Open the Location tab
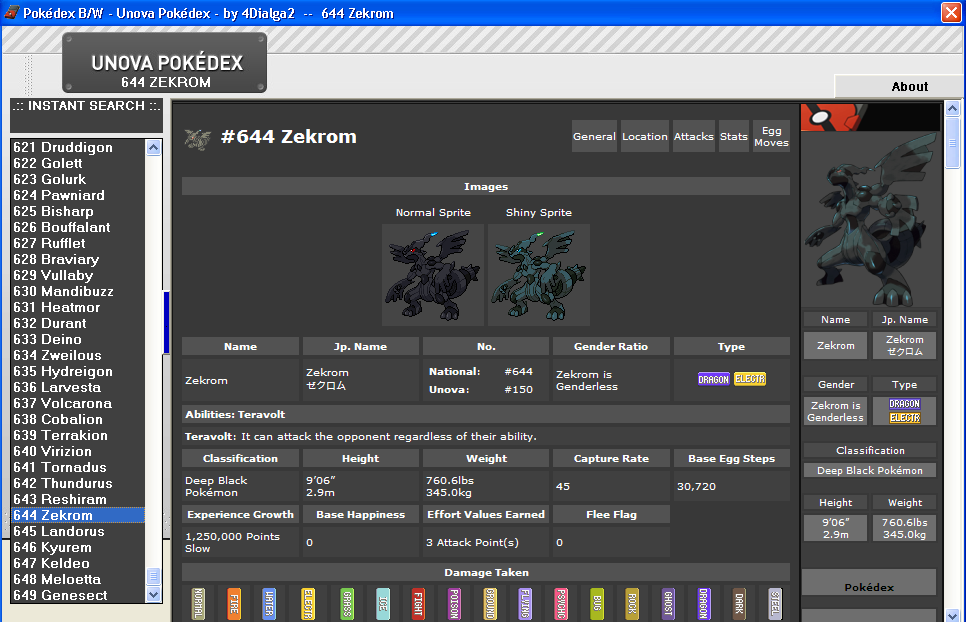Image resolution: width=966 pixels, height=622 pixels. click(644, 136)
